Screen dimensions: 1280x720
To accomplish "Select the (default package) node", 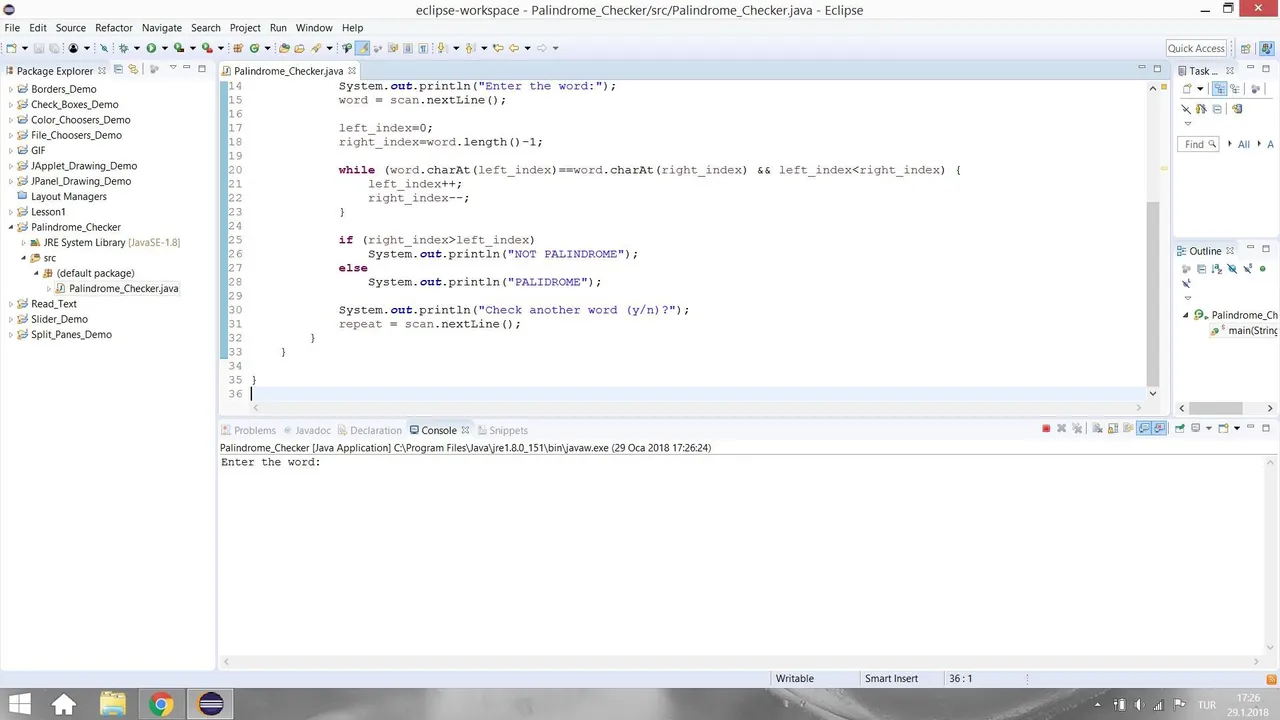I will (x=95, y=273).
